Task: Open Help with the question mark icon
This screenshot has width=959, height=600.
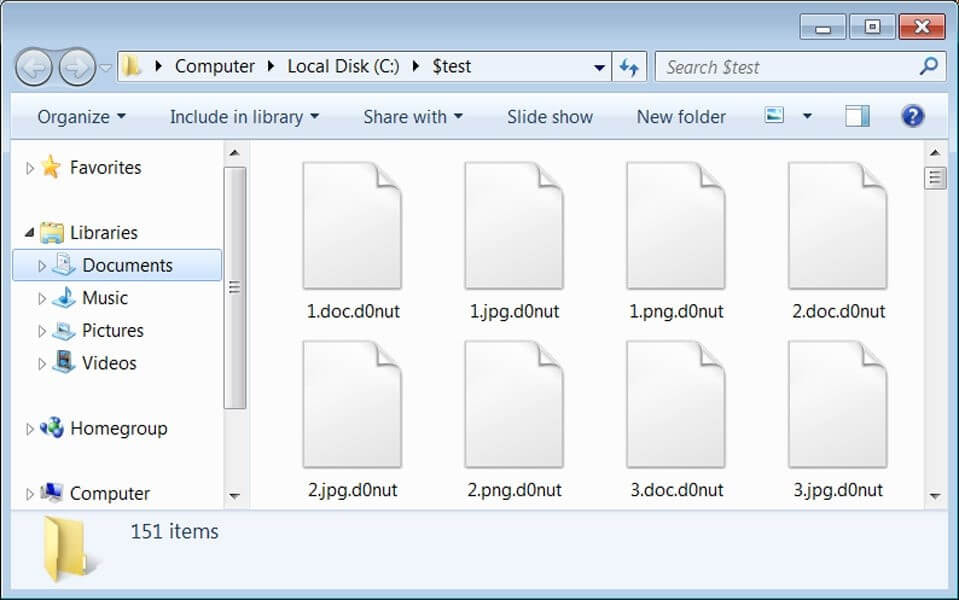Action: (913, 116)
